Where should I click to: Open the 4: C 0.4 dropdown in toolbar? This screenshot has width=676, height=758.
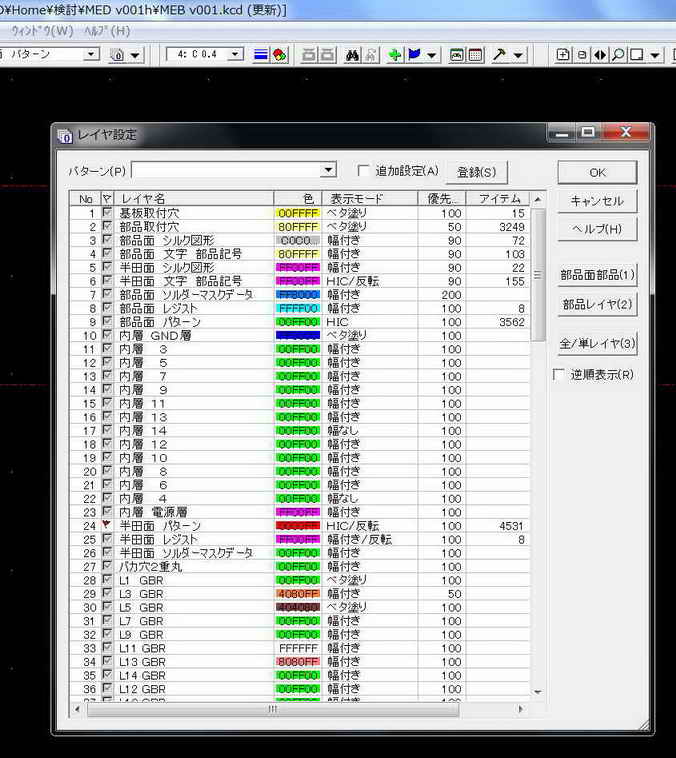(x=235, y=54)
